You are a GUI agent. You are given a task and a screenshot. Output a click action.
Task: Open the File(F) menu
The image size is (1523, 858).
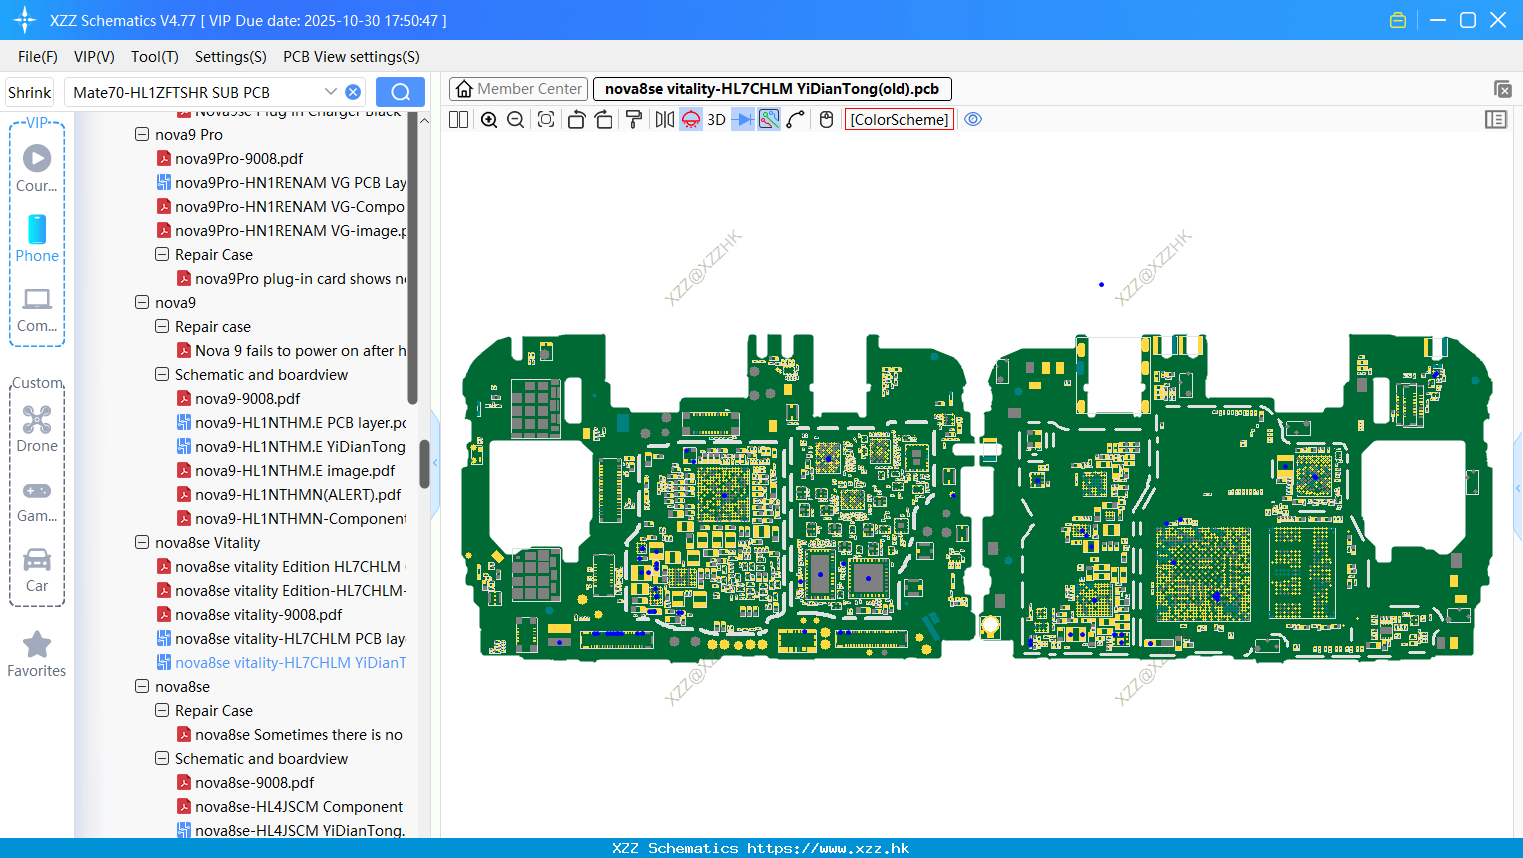tap(38, 57)
